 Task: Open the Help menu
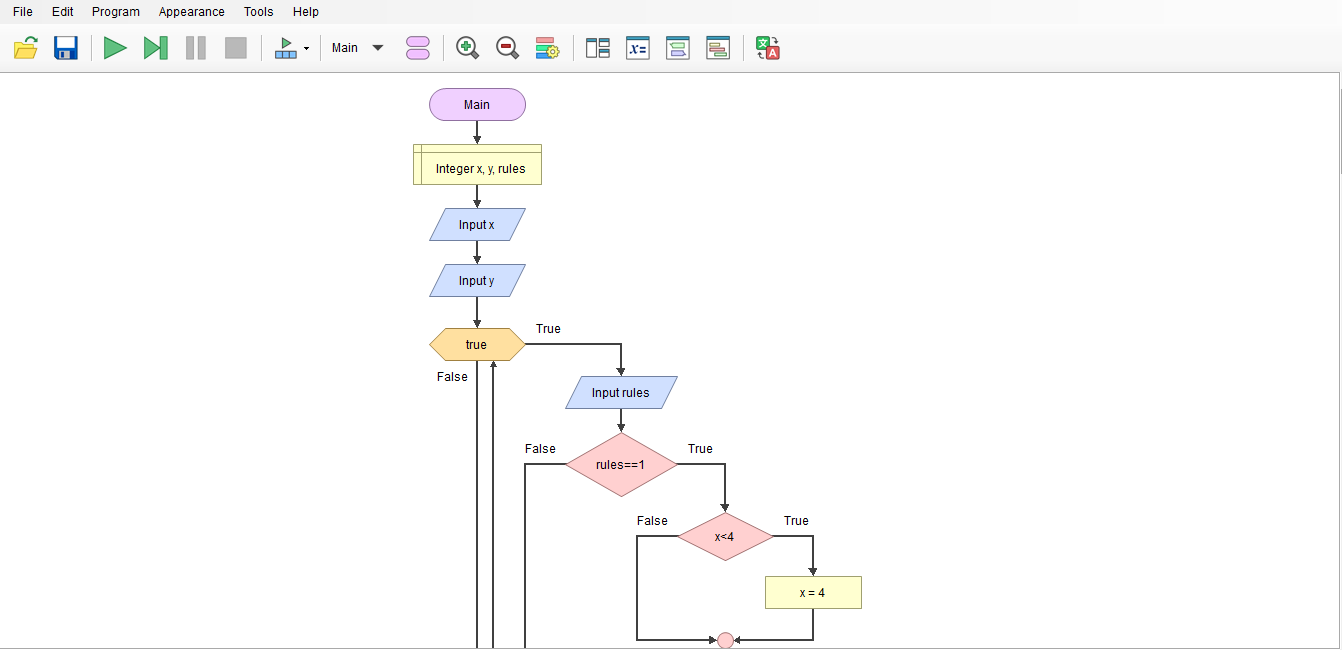point(306,12)
